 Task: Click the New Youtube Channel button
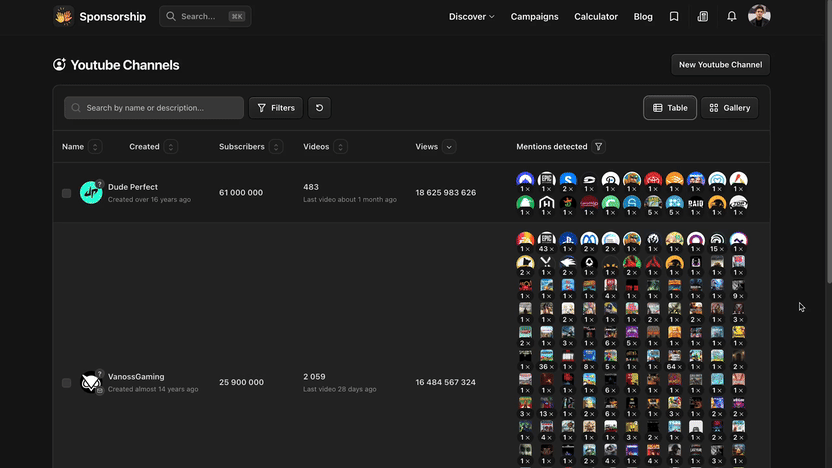tap(721, 65)
